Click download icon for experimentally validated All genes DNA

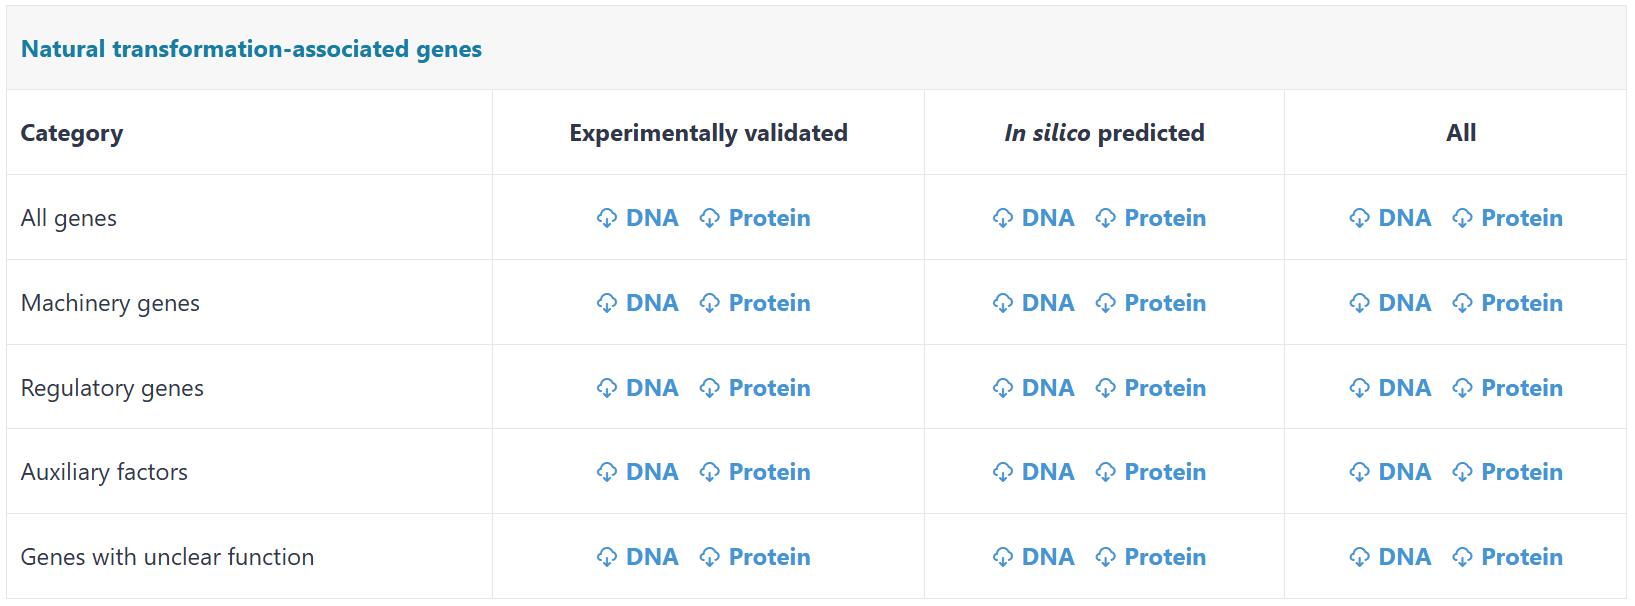point(607,218)
